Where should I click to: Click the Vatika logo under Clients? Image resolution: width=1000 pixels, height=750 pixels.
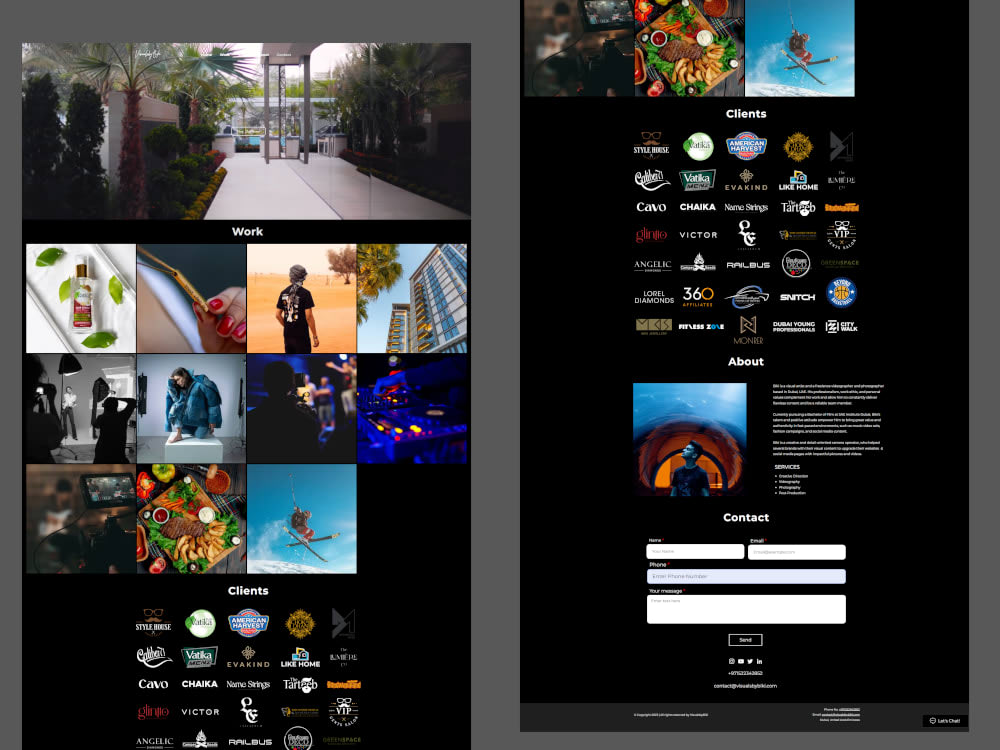pos(698,146)
